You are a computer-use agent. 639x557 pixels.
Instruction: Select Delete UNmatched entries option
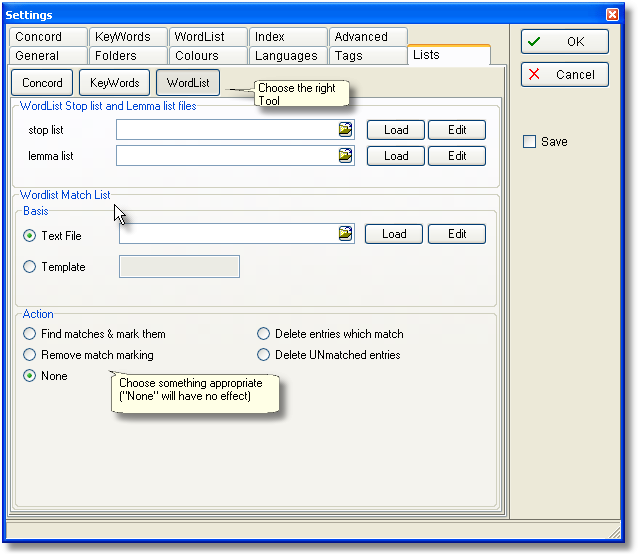point(264,355)
